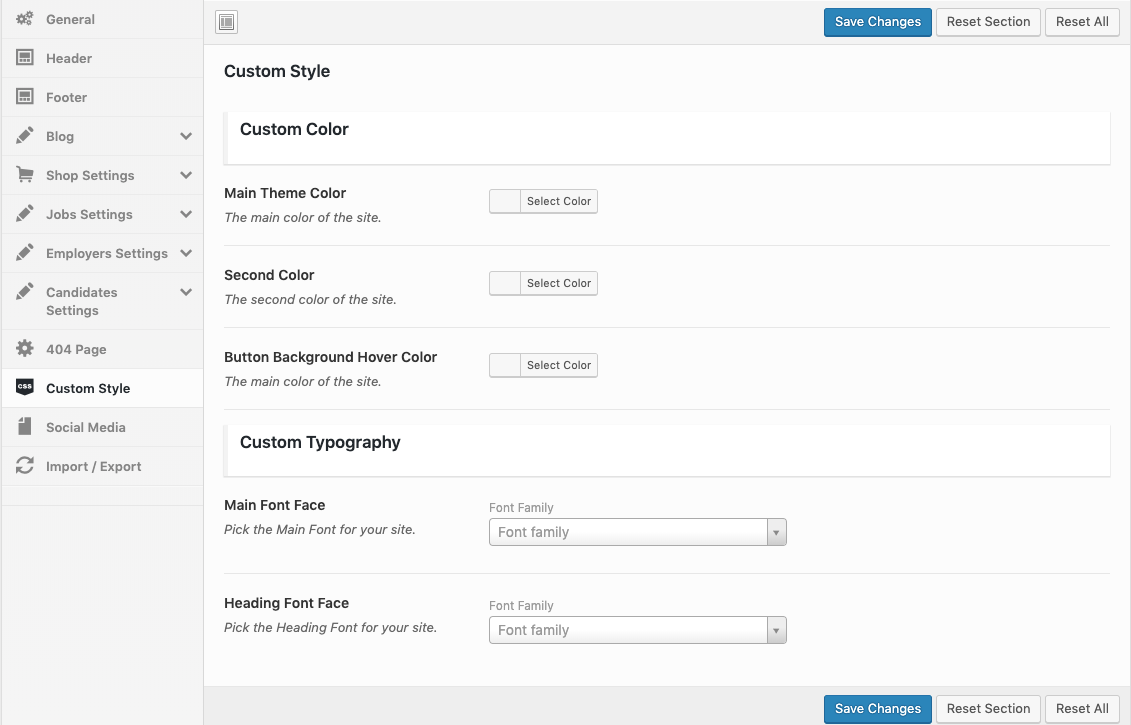Image resolution: width=1131 pixels, height=725 pixels.
Task: Open the Main Font Face family dropdown
Action: tap(637, 532)
